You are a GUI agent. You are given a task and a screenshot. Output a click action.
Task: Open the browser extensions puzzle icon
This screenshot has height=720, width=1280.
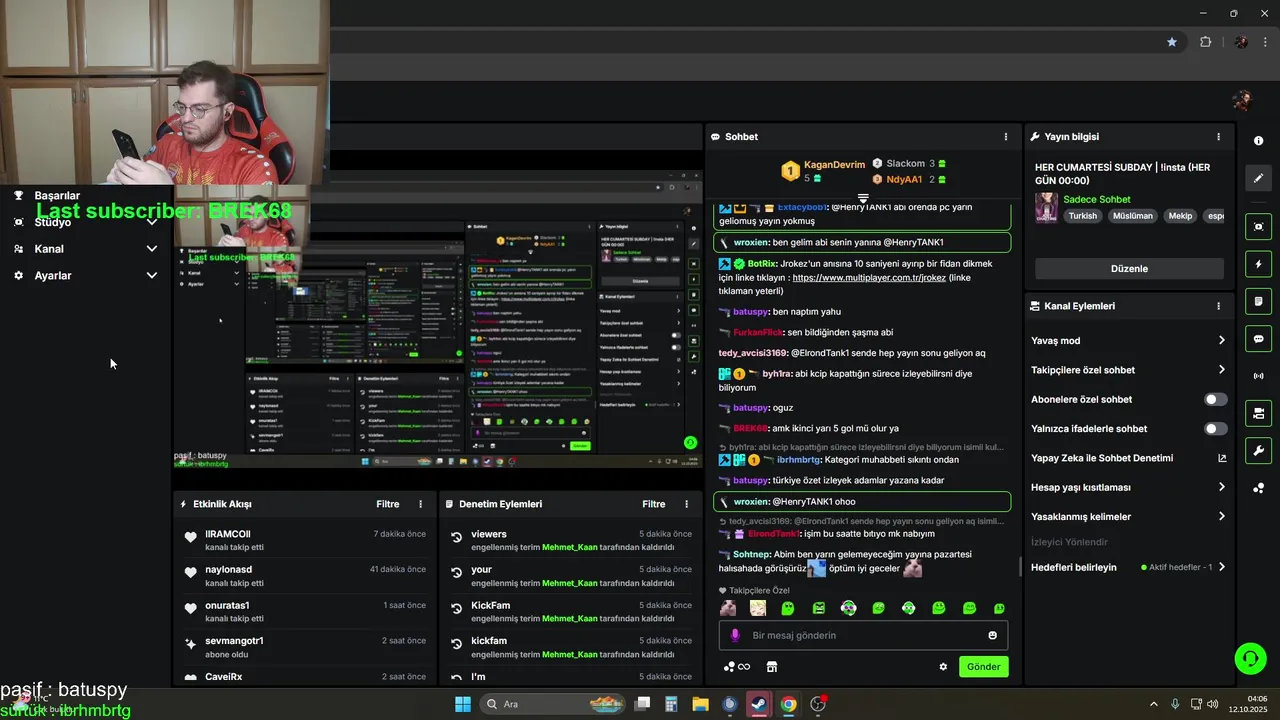1205,42
